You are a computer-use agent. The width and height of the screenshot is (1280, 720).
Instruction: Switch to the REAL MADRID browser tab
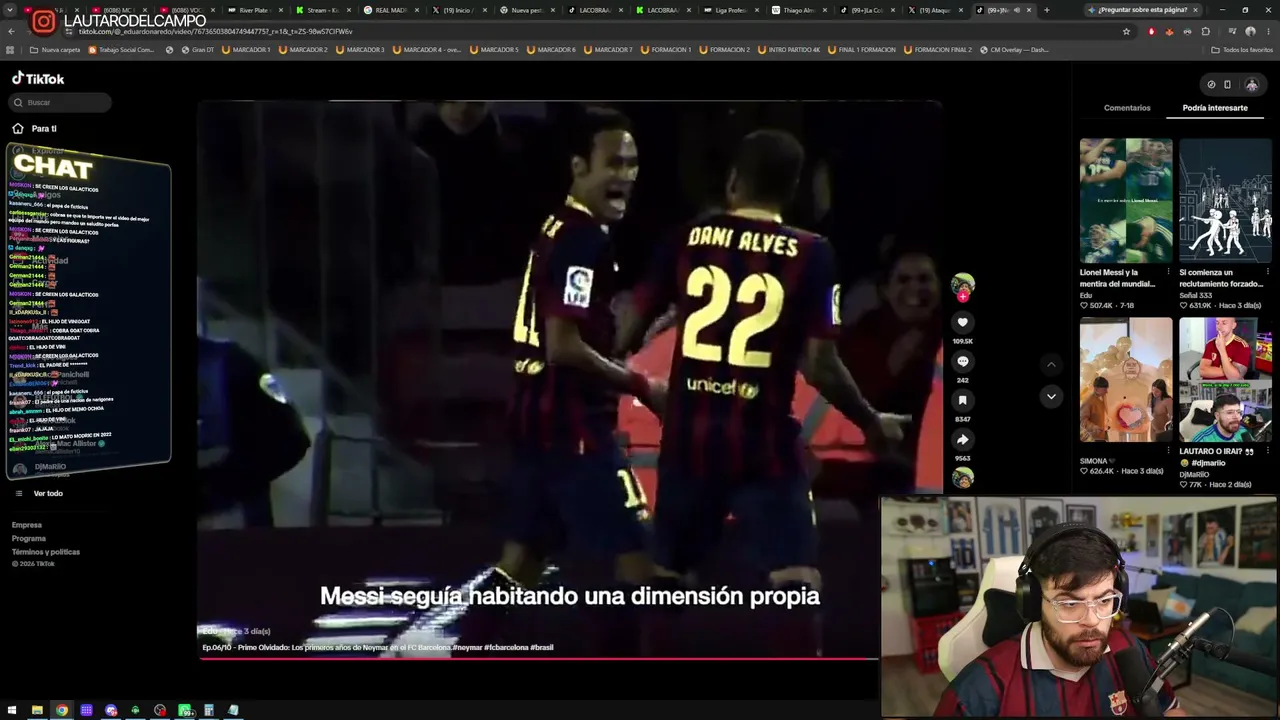(390, 10)
